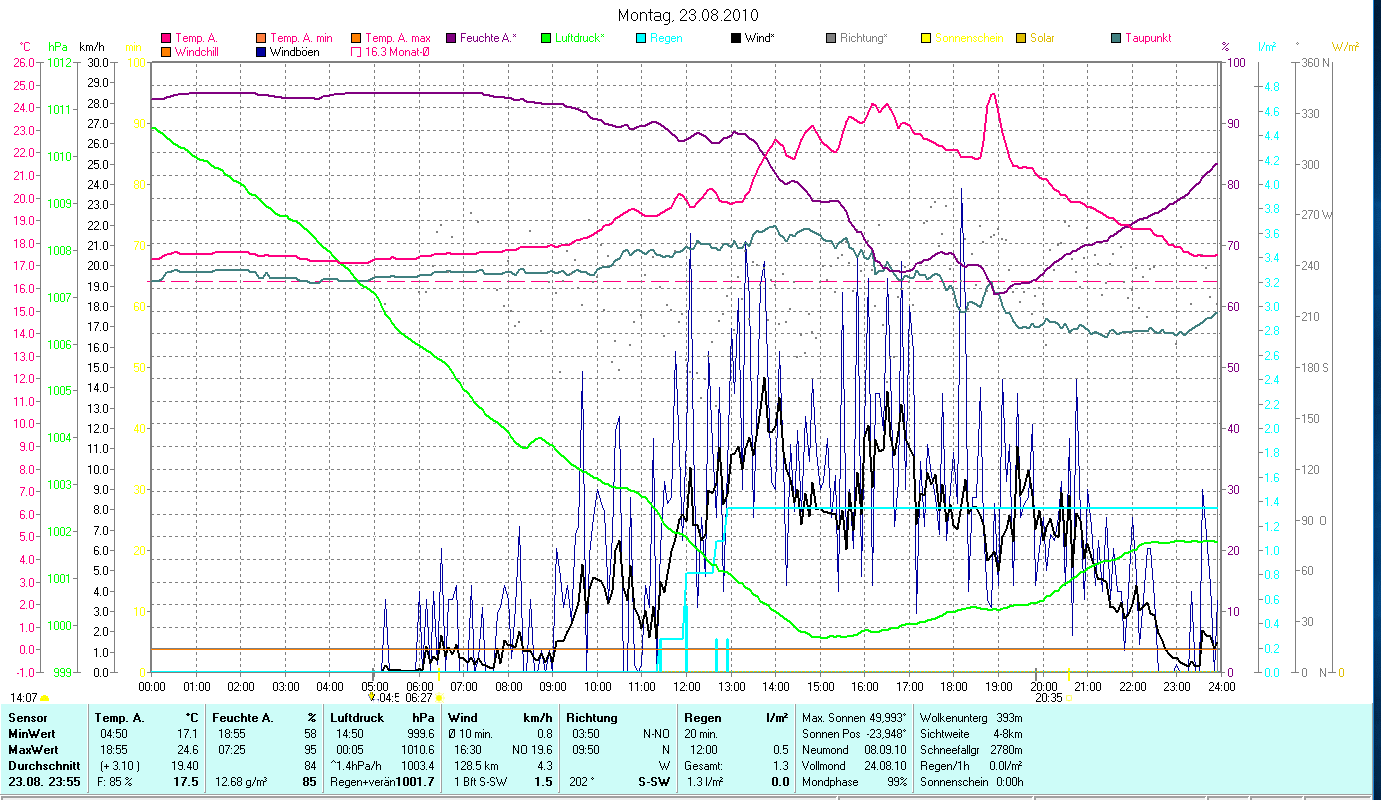The image size is (1381, 800).
Task: Click the purple Feuchte A.* legend square
Action: 451,38
